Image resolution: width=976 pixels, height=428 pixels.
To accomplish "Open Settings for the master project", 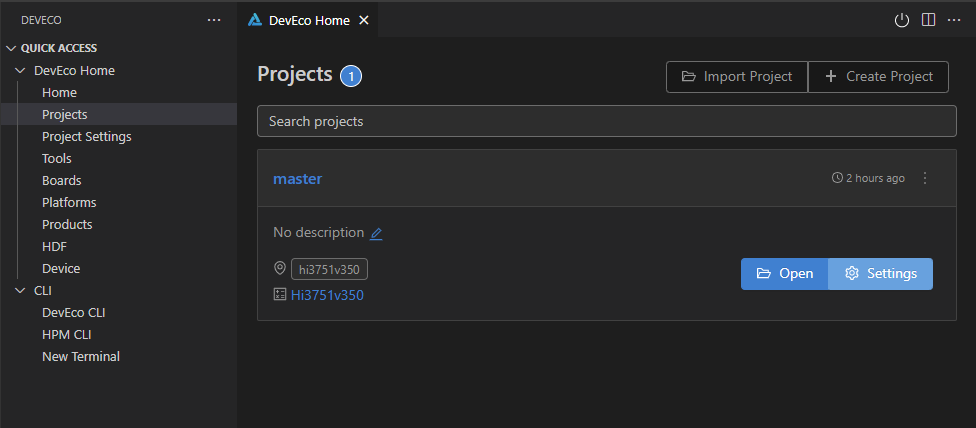I will (x=880, y=274).
